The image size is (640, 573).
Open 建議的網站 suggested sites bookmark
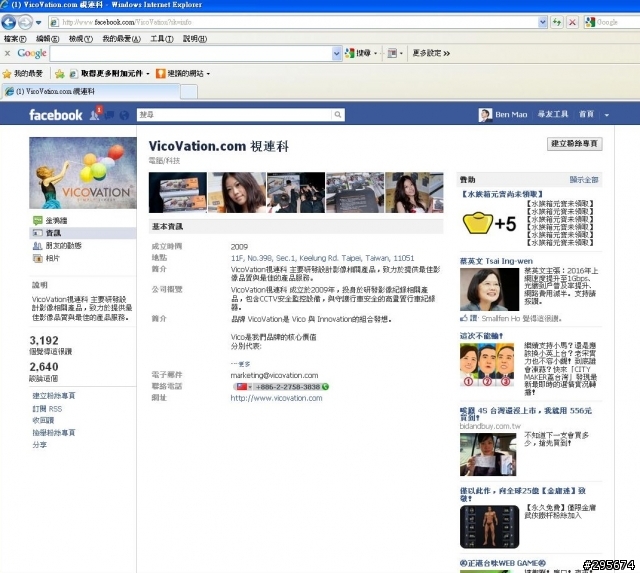(183, 73)
